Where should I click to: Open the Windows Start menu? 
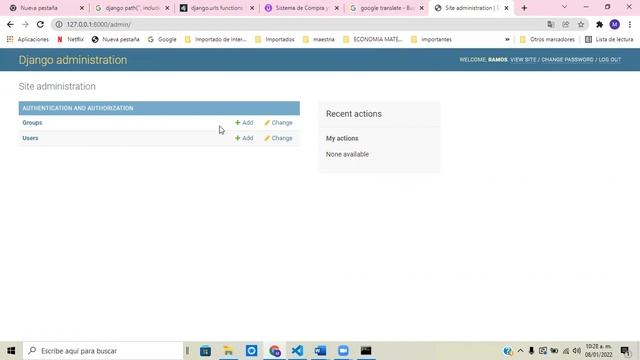click(11, 351)
